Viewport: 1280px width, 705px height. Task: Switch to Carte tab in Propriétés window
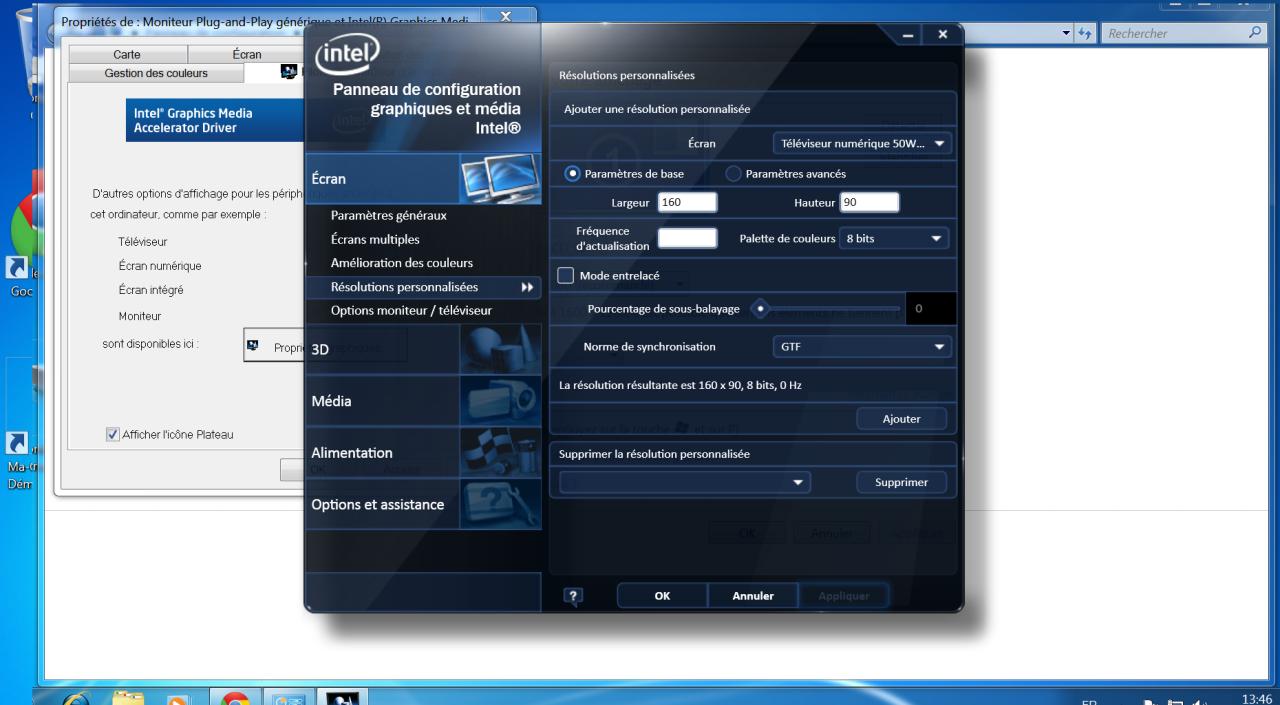(127, 55)
